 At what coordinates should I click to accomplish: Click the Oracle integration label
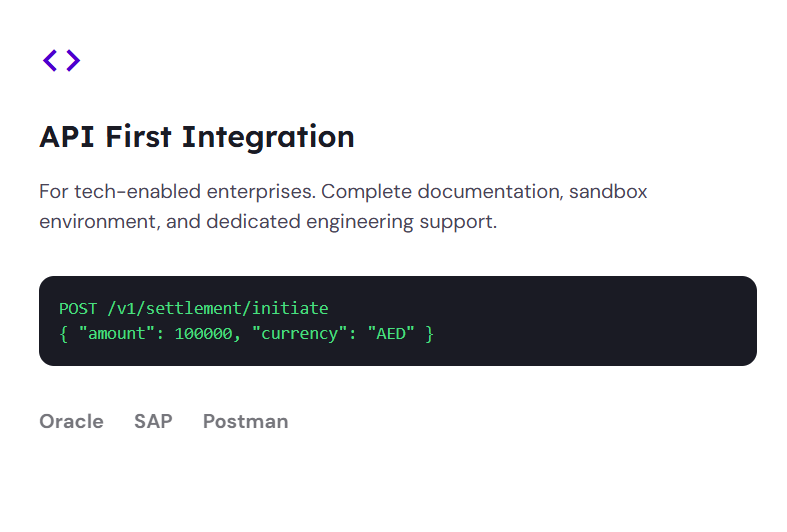[x=71, y=422]
